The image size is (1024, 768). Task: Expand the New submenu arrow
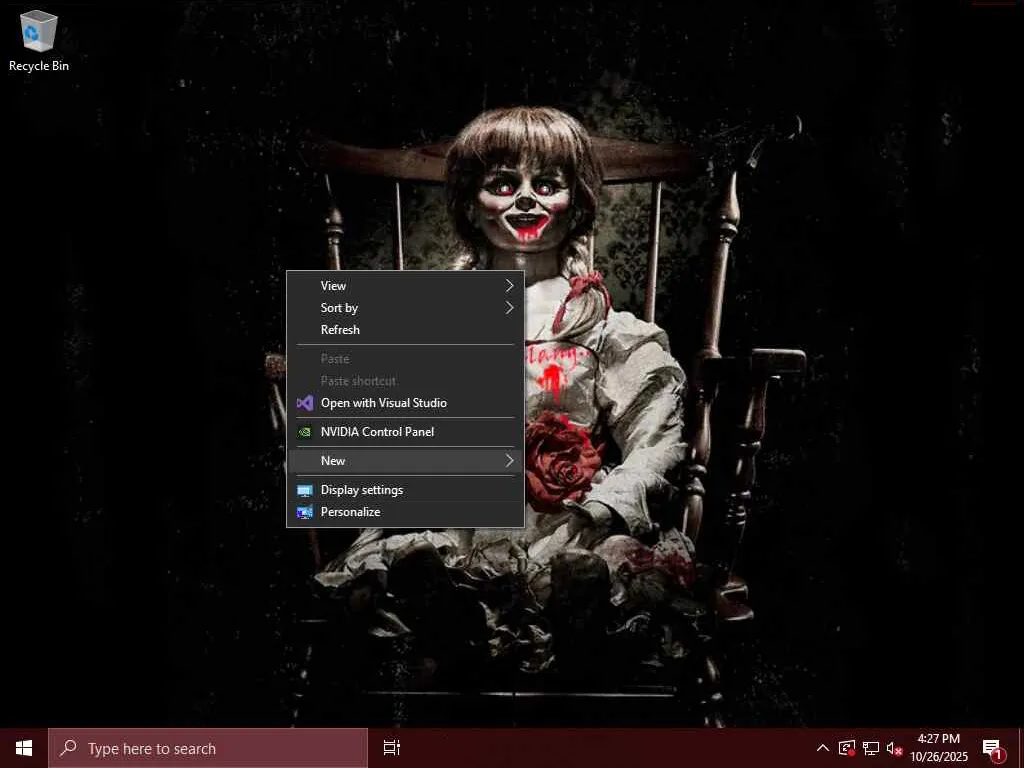point(509,460)
